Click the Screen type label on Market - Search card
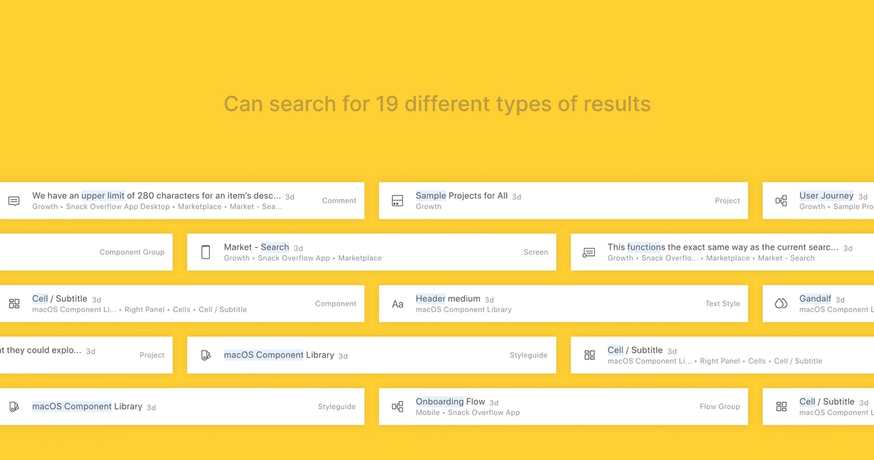 point(536,252)
